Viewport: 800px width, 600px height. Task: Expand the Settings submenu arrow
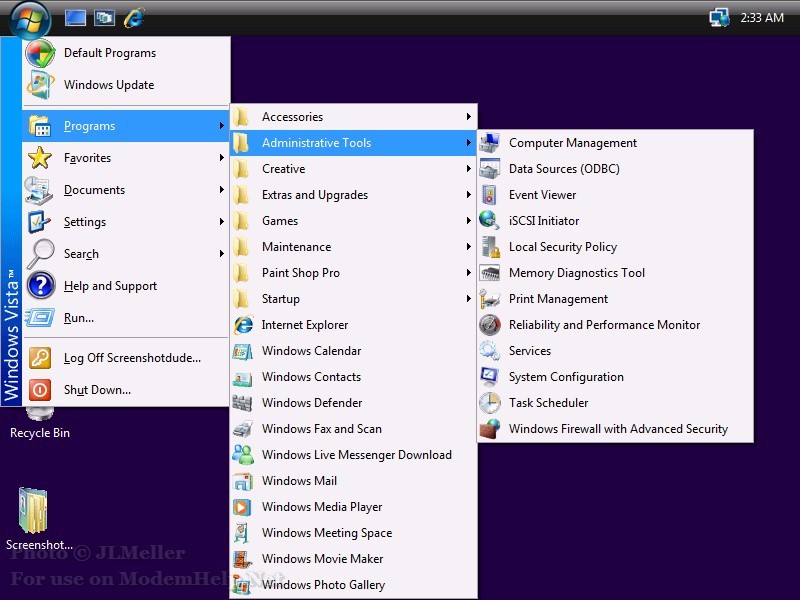pyautogui.click(x=221, y=222)
